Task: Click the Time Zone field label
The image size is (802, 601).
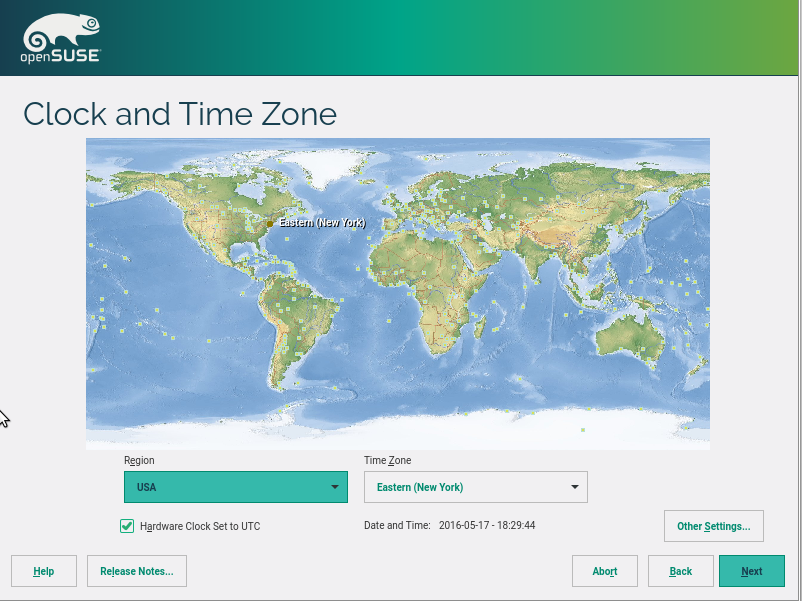Action: click(x=388, y=460)
